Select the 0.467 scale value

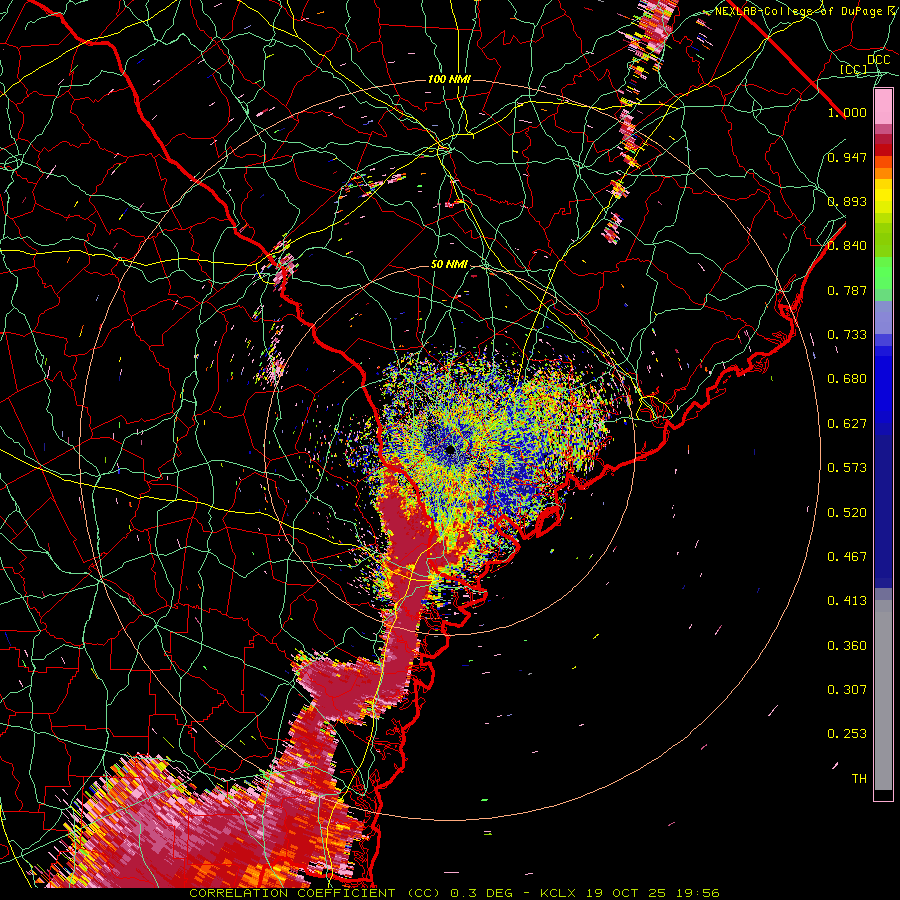tap(847, 557)
